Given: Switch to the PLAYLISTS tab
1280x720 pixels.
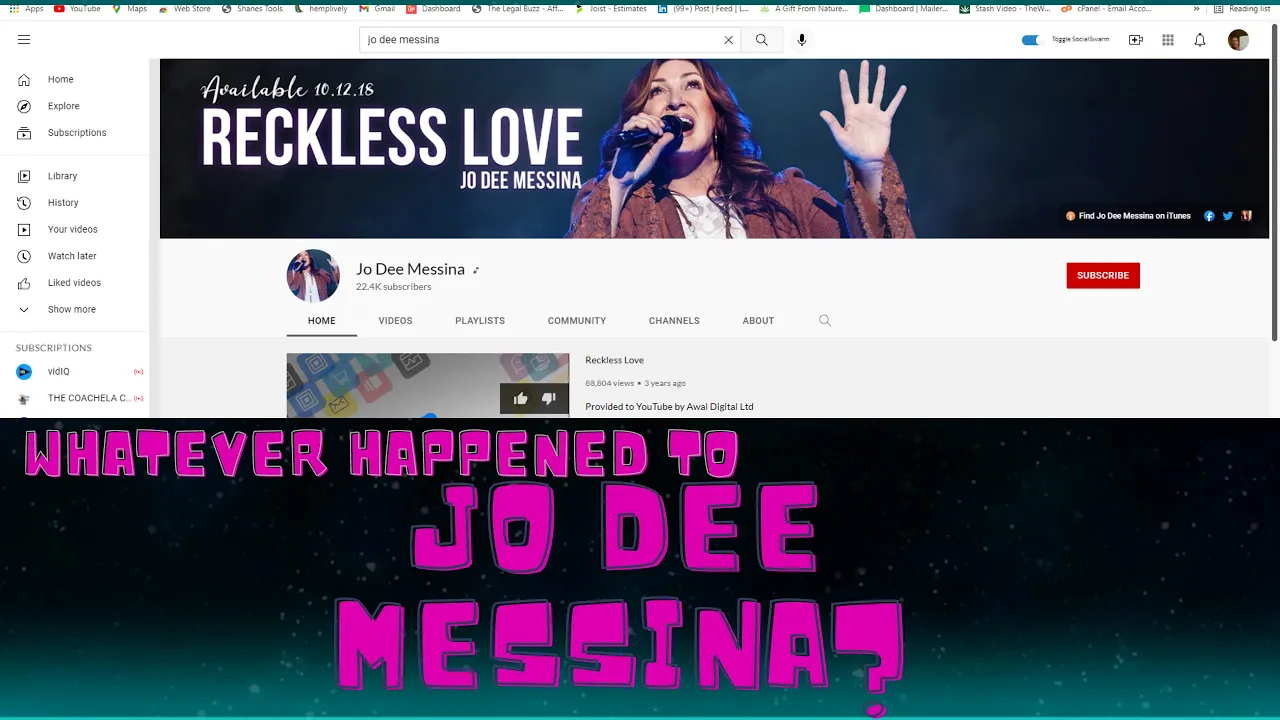Looking at the screenshot, I should [480, 321].
